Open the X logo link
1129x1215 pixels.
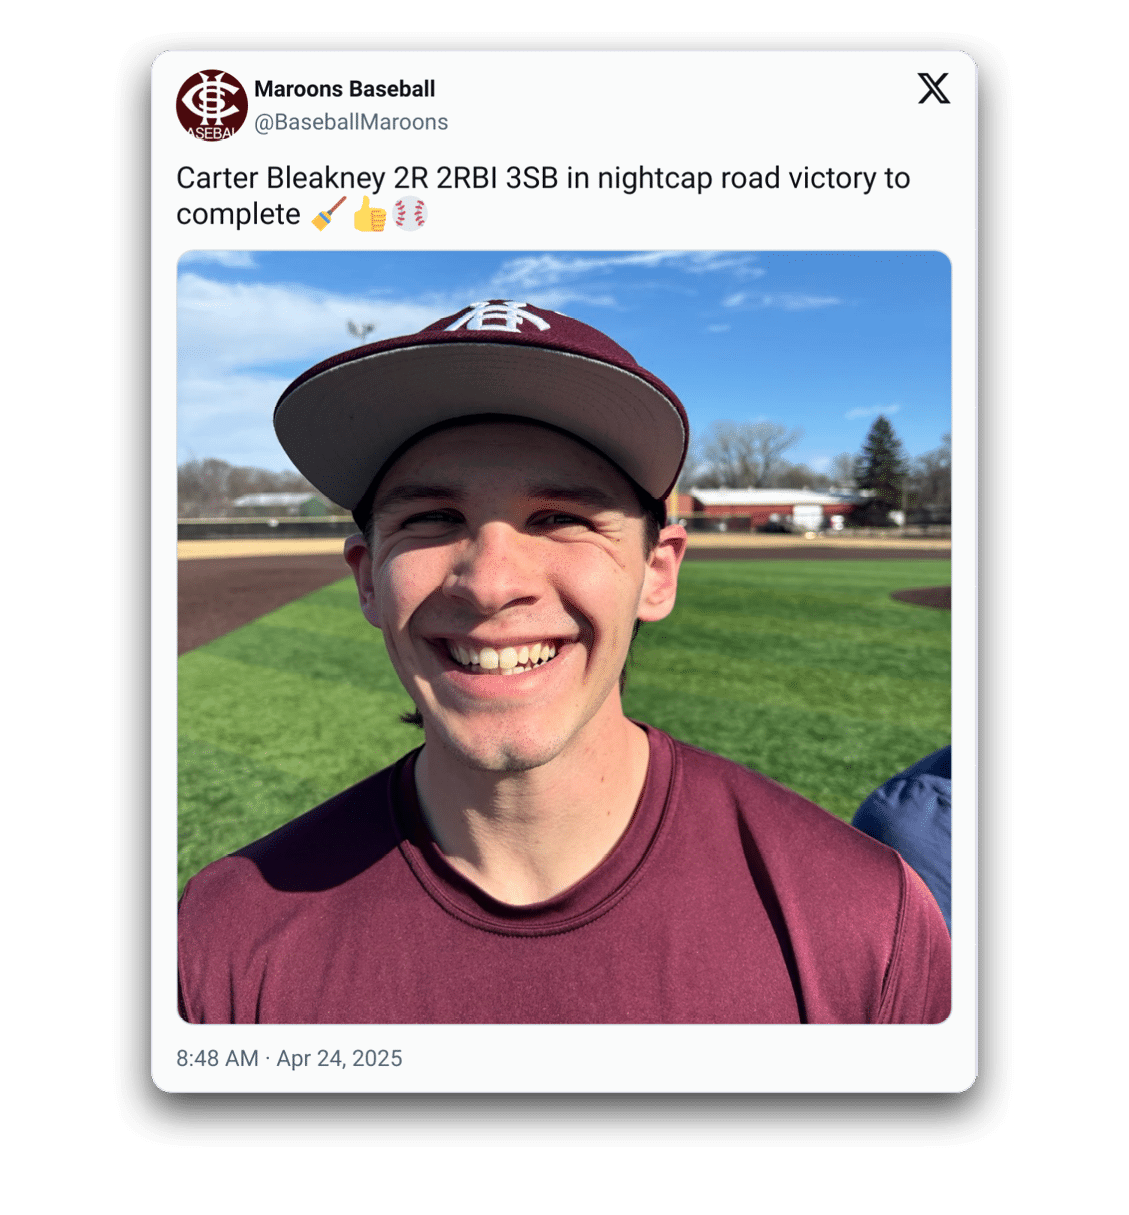(933, 89)
